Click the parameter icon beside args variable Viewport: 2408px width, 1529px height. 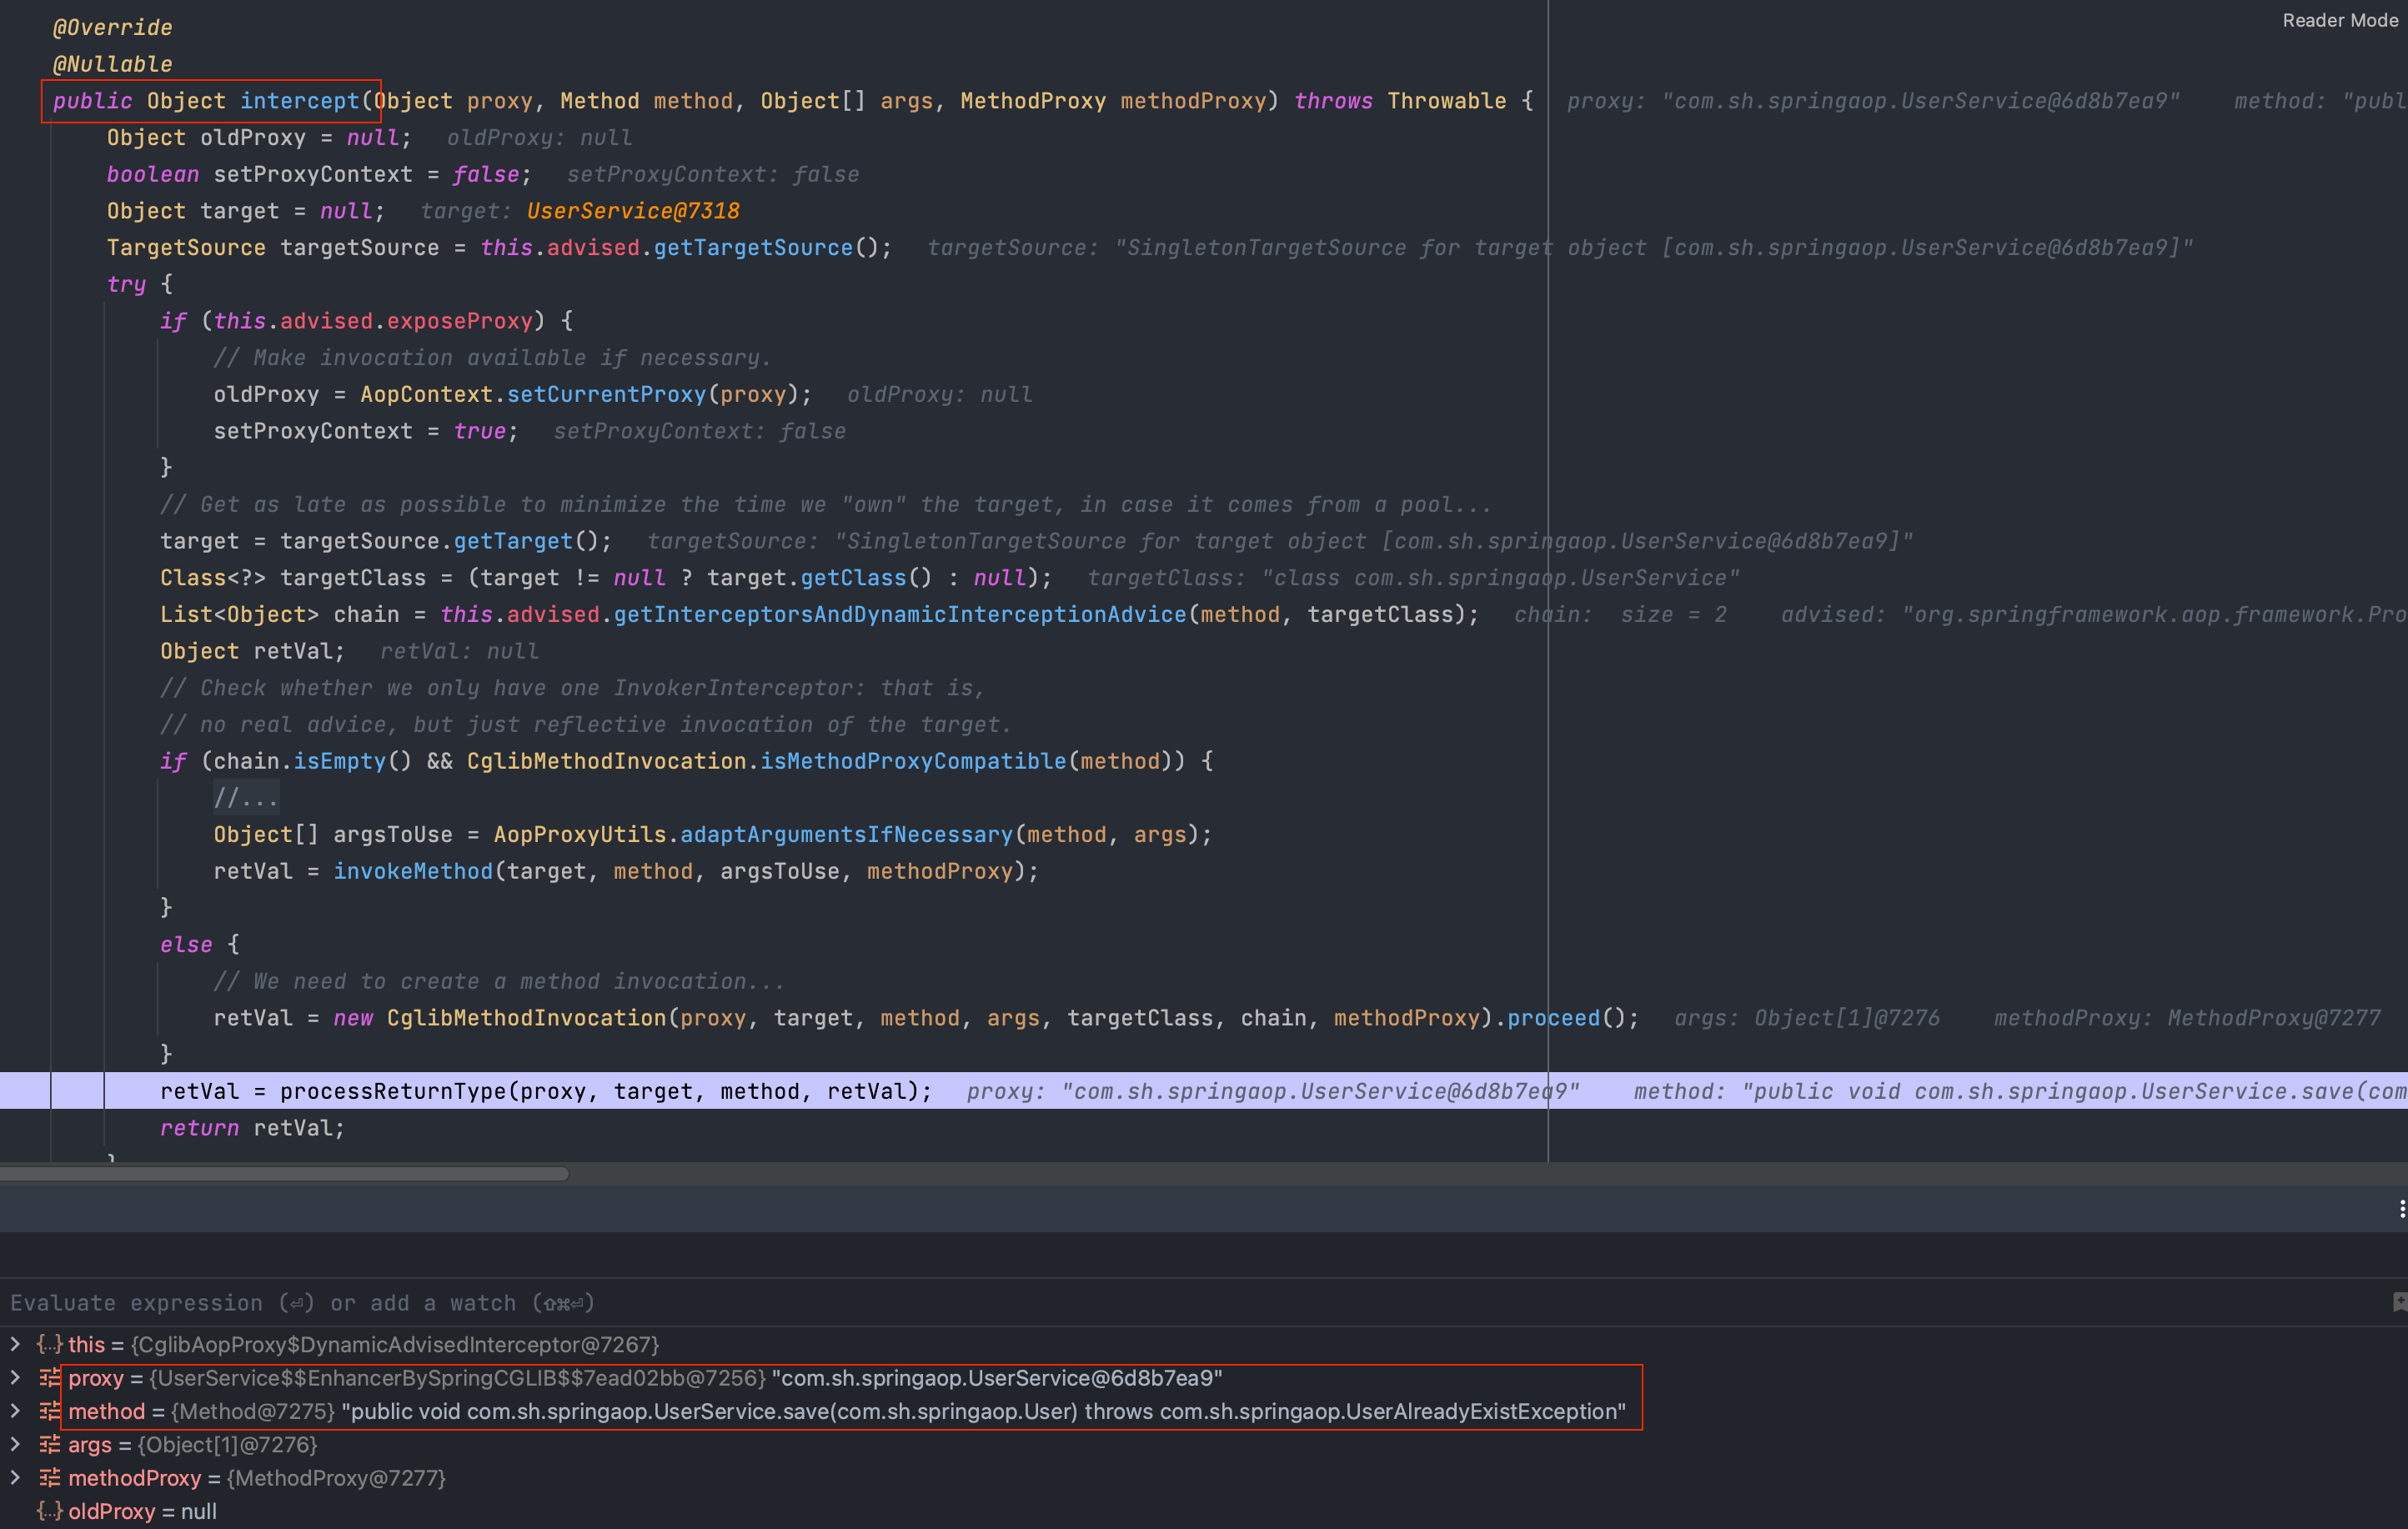click(x=50, y=1444)
